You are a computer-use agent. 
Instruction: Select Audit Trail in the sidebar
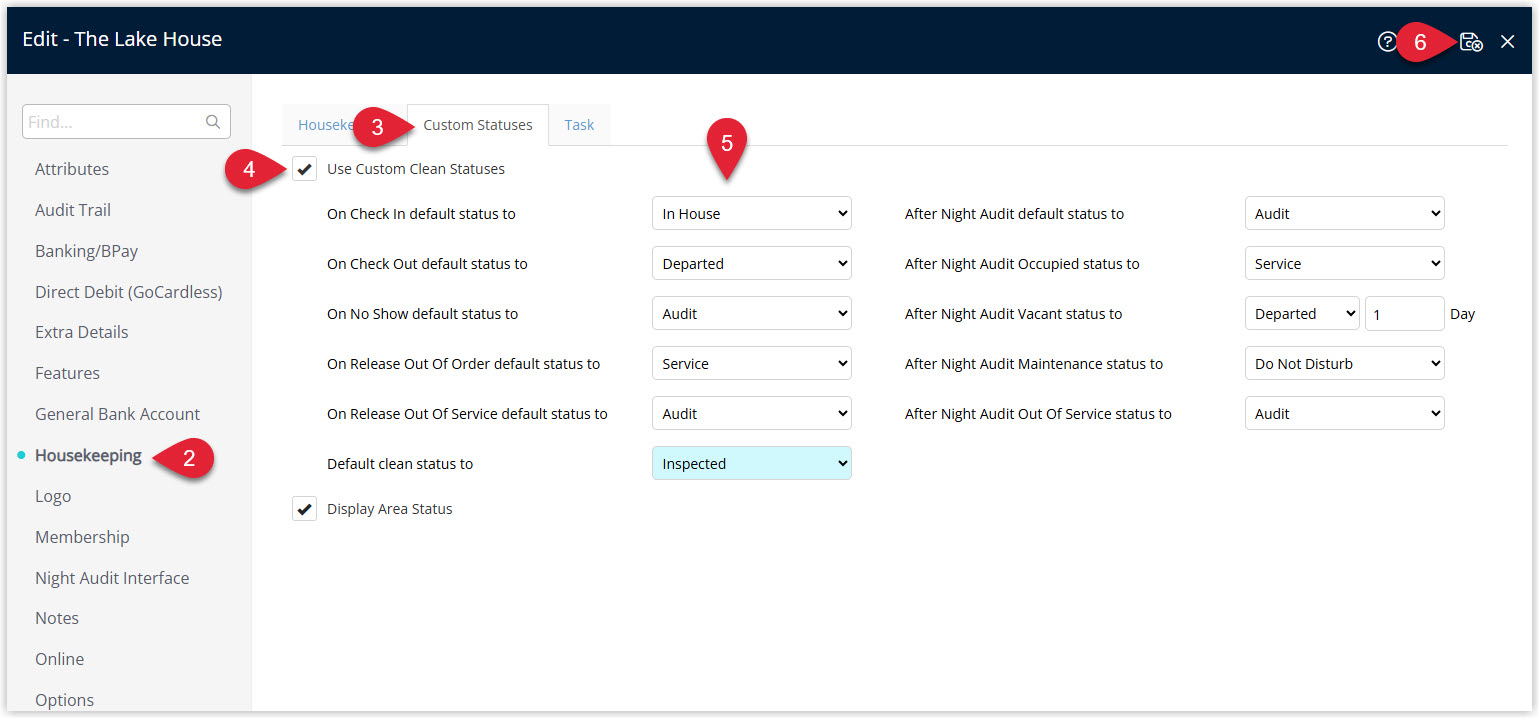(73, 210)
